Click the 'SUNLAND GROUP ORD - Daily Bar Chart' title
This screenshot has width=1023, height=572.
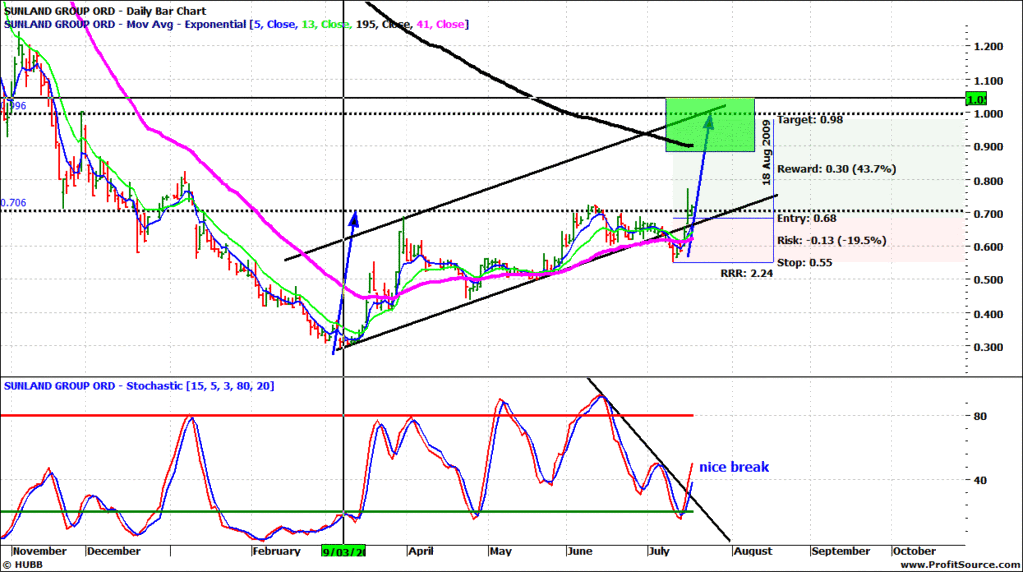click(105, 11)
